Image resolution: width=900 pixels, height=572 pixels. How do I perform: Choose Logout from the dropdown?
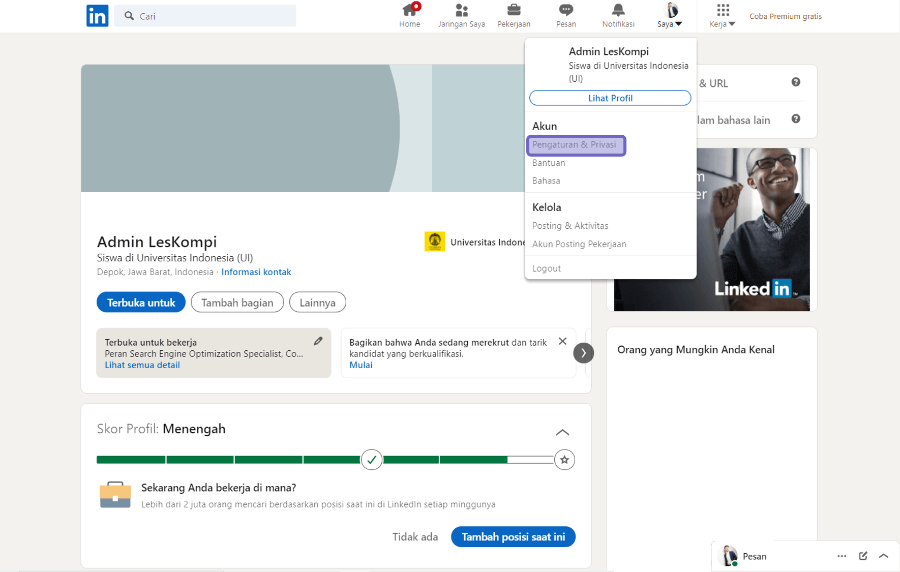(x=546, y=269)
